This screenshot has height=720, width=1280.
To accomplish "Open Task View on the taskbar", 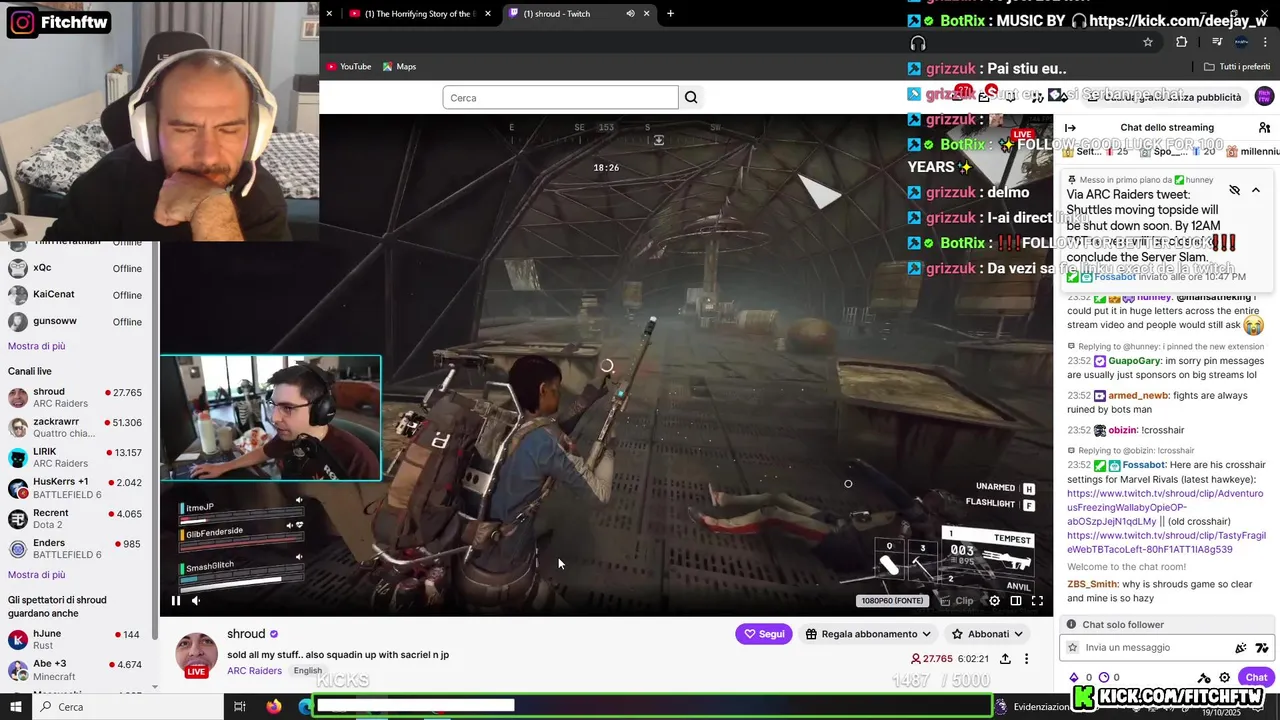I will point(240,707).
